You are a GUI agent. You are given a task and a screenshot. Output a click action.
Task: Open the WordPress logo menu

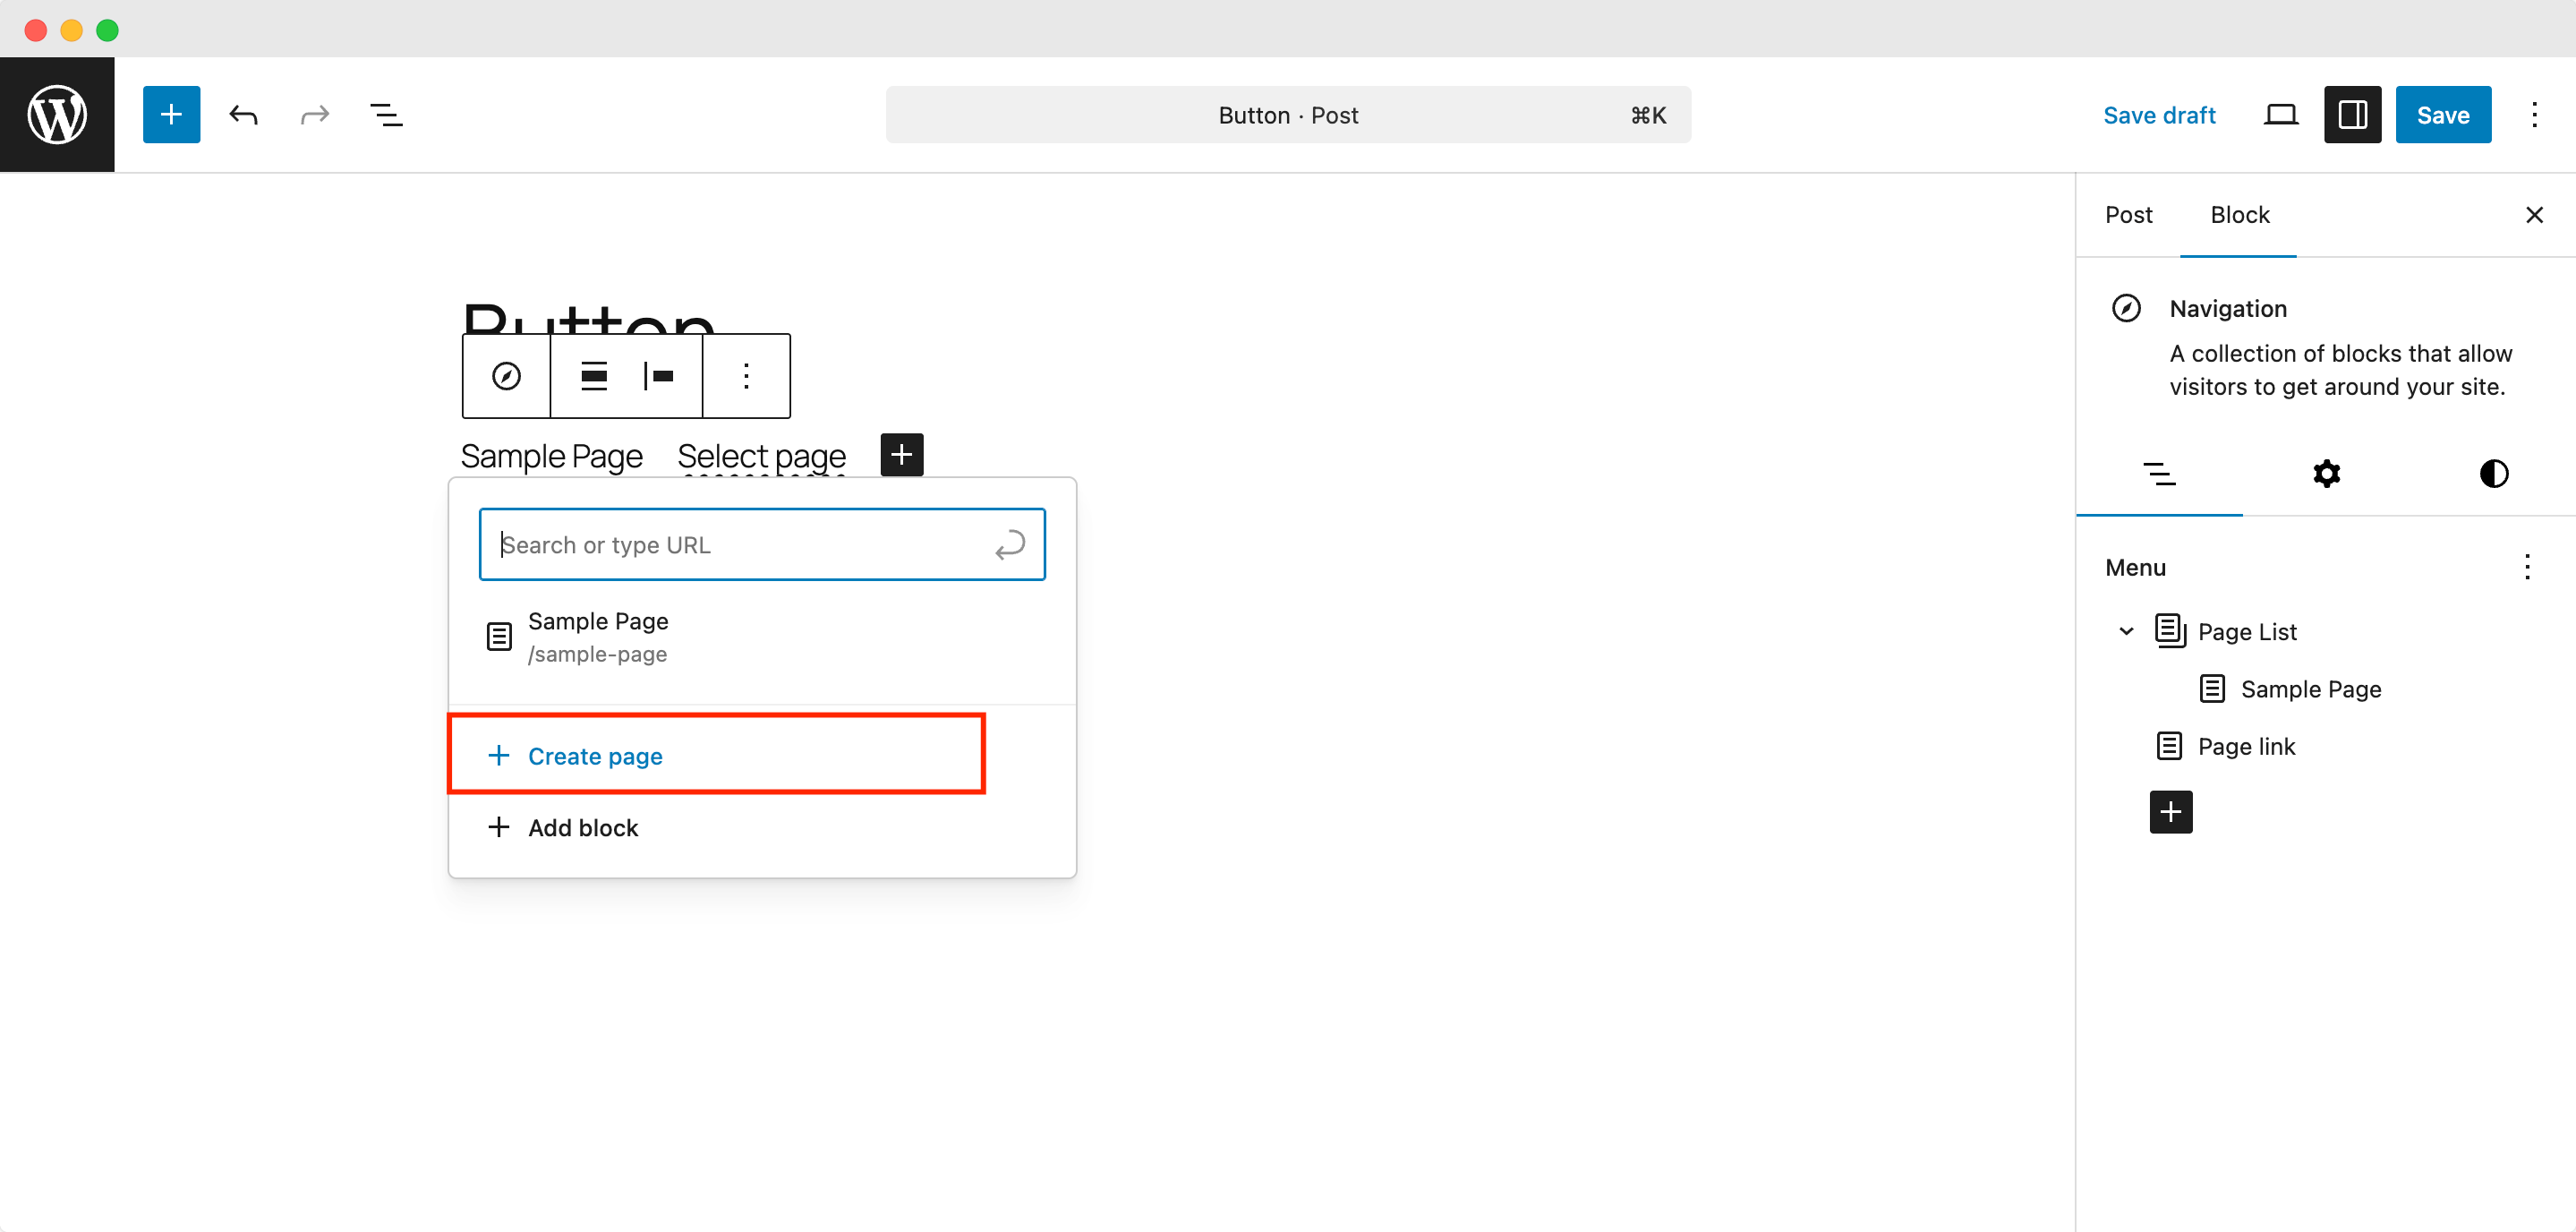(57, 115)
